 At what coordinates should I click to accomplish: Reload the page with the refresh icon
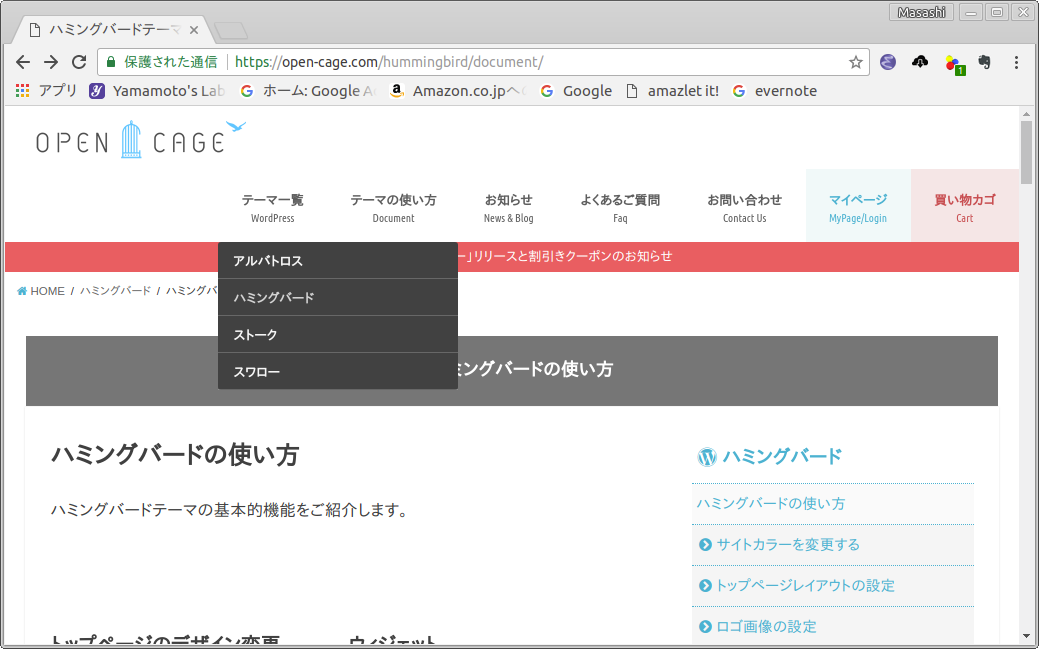[79, 62]
